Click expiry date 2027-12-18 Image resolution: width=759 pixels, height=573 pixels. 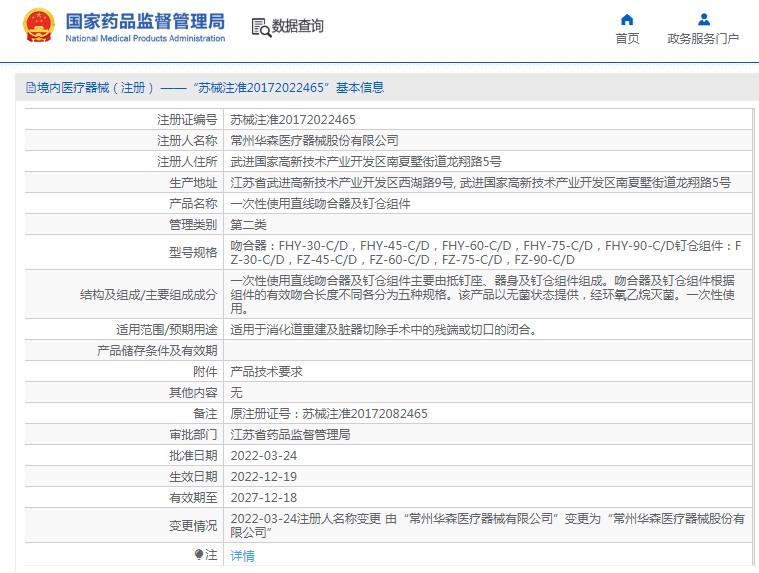[x=264, y=498]
